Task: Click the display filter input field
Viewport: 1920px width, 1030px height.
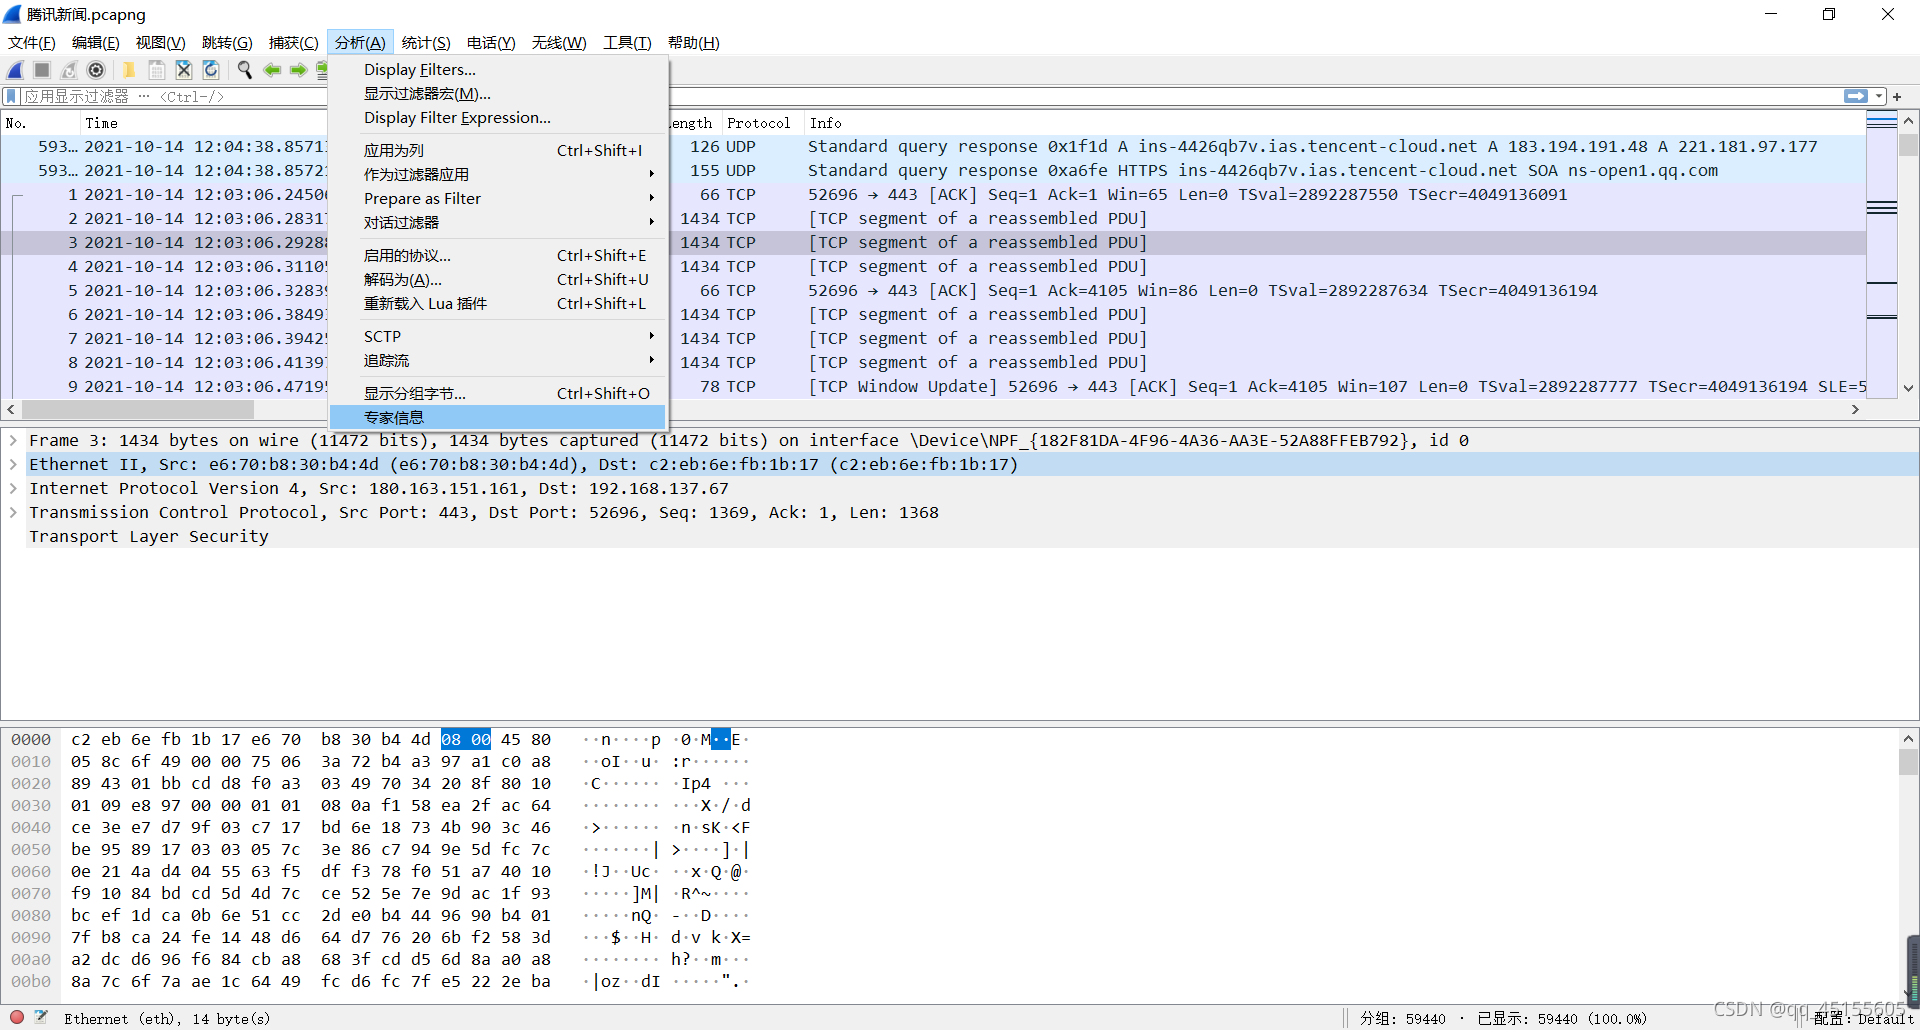Action: 930,96
